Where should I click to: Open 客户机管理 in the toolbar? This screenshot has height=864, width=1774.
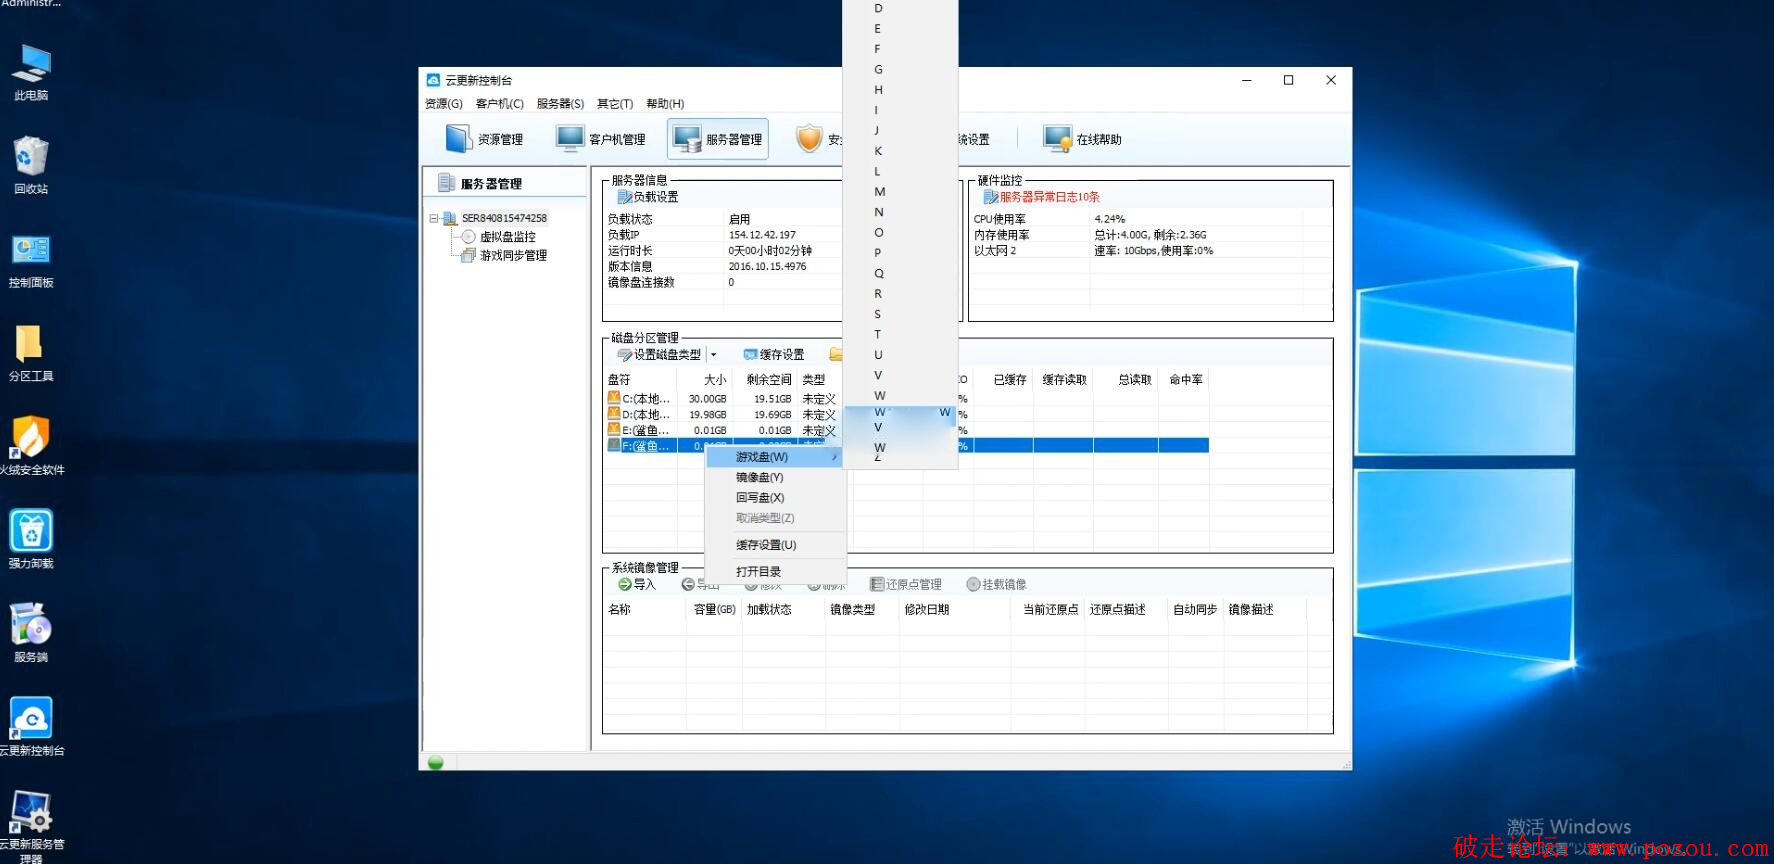(601, 139)
